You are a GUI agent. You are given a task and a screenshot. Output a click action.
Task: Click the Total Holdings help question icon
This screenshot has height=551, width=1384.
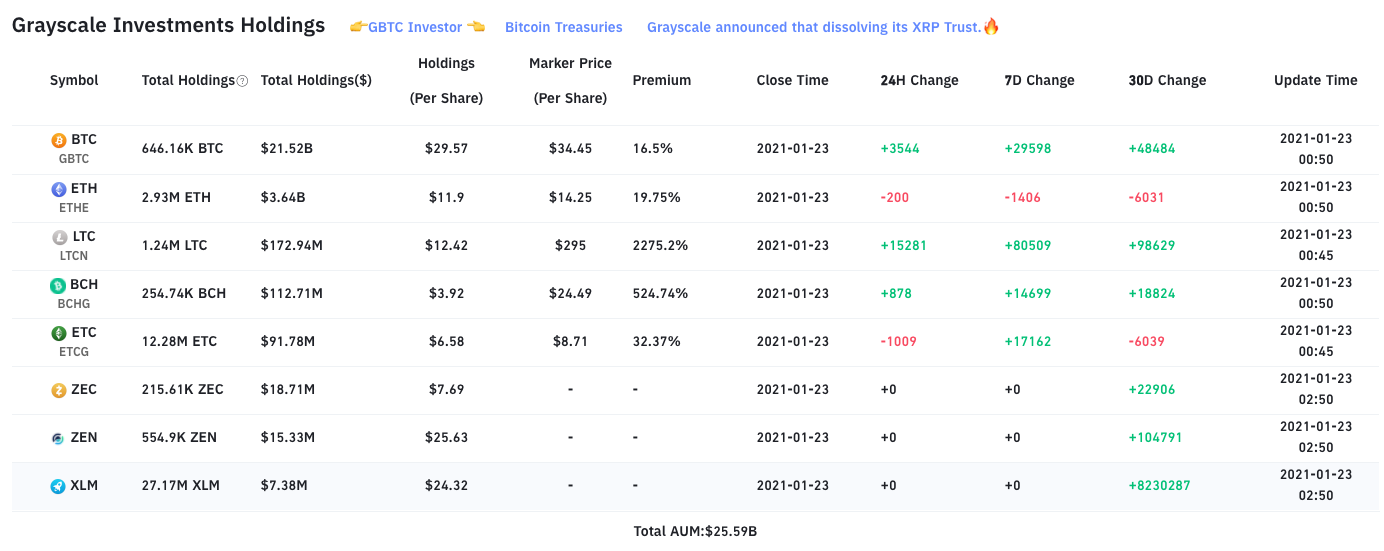click(242, 81)
